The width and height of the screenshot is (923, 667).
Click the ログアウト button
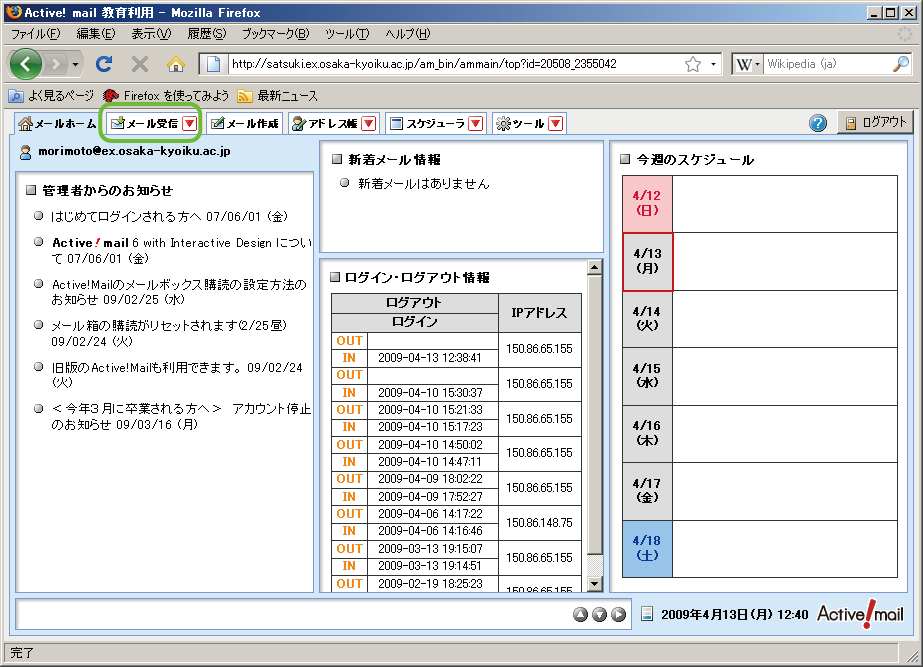[x=875, y=123]
